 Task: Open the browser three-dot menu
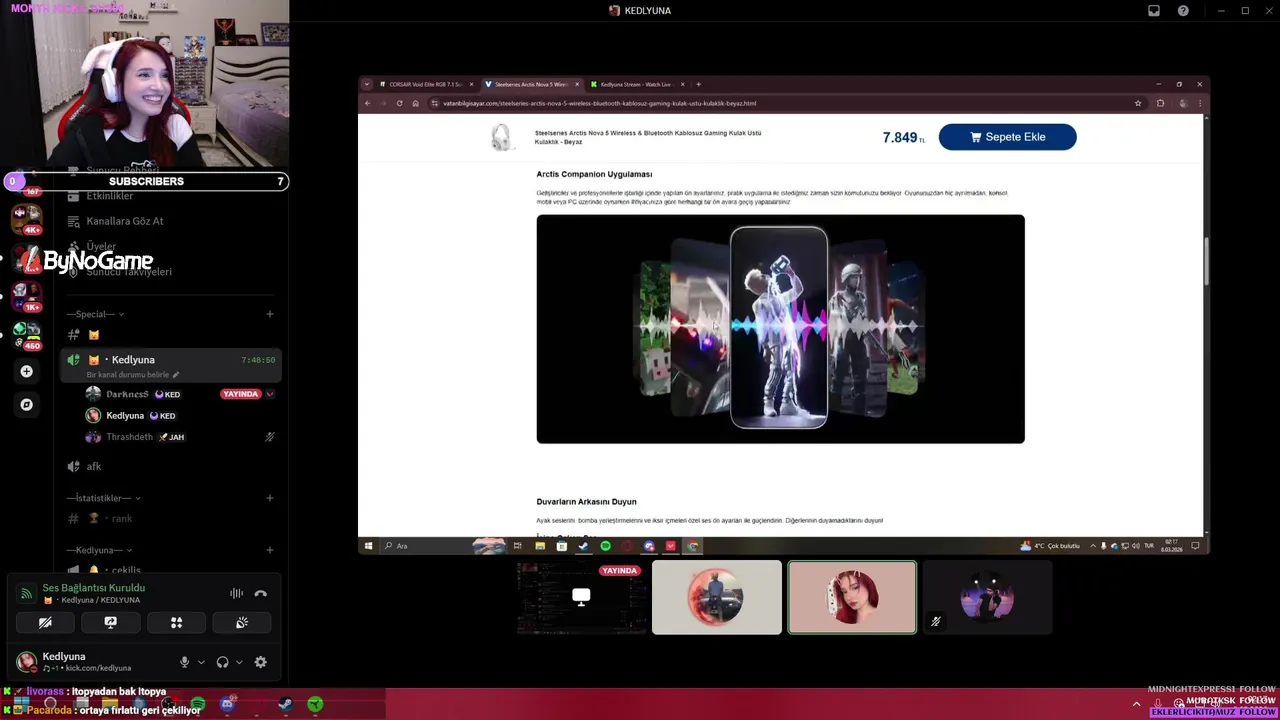pos(1199,103)
